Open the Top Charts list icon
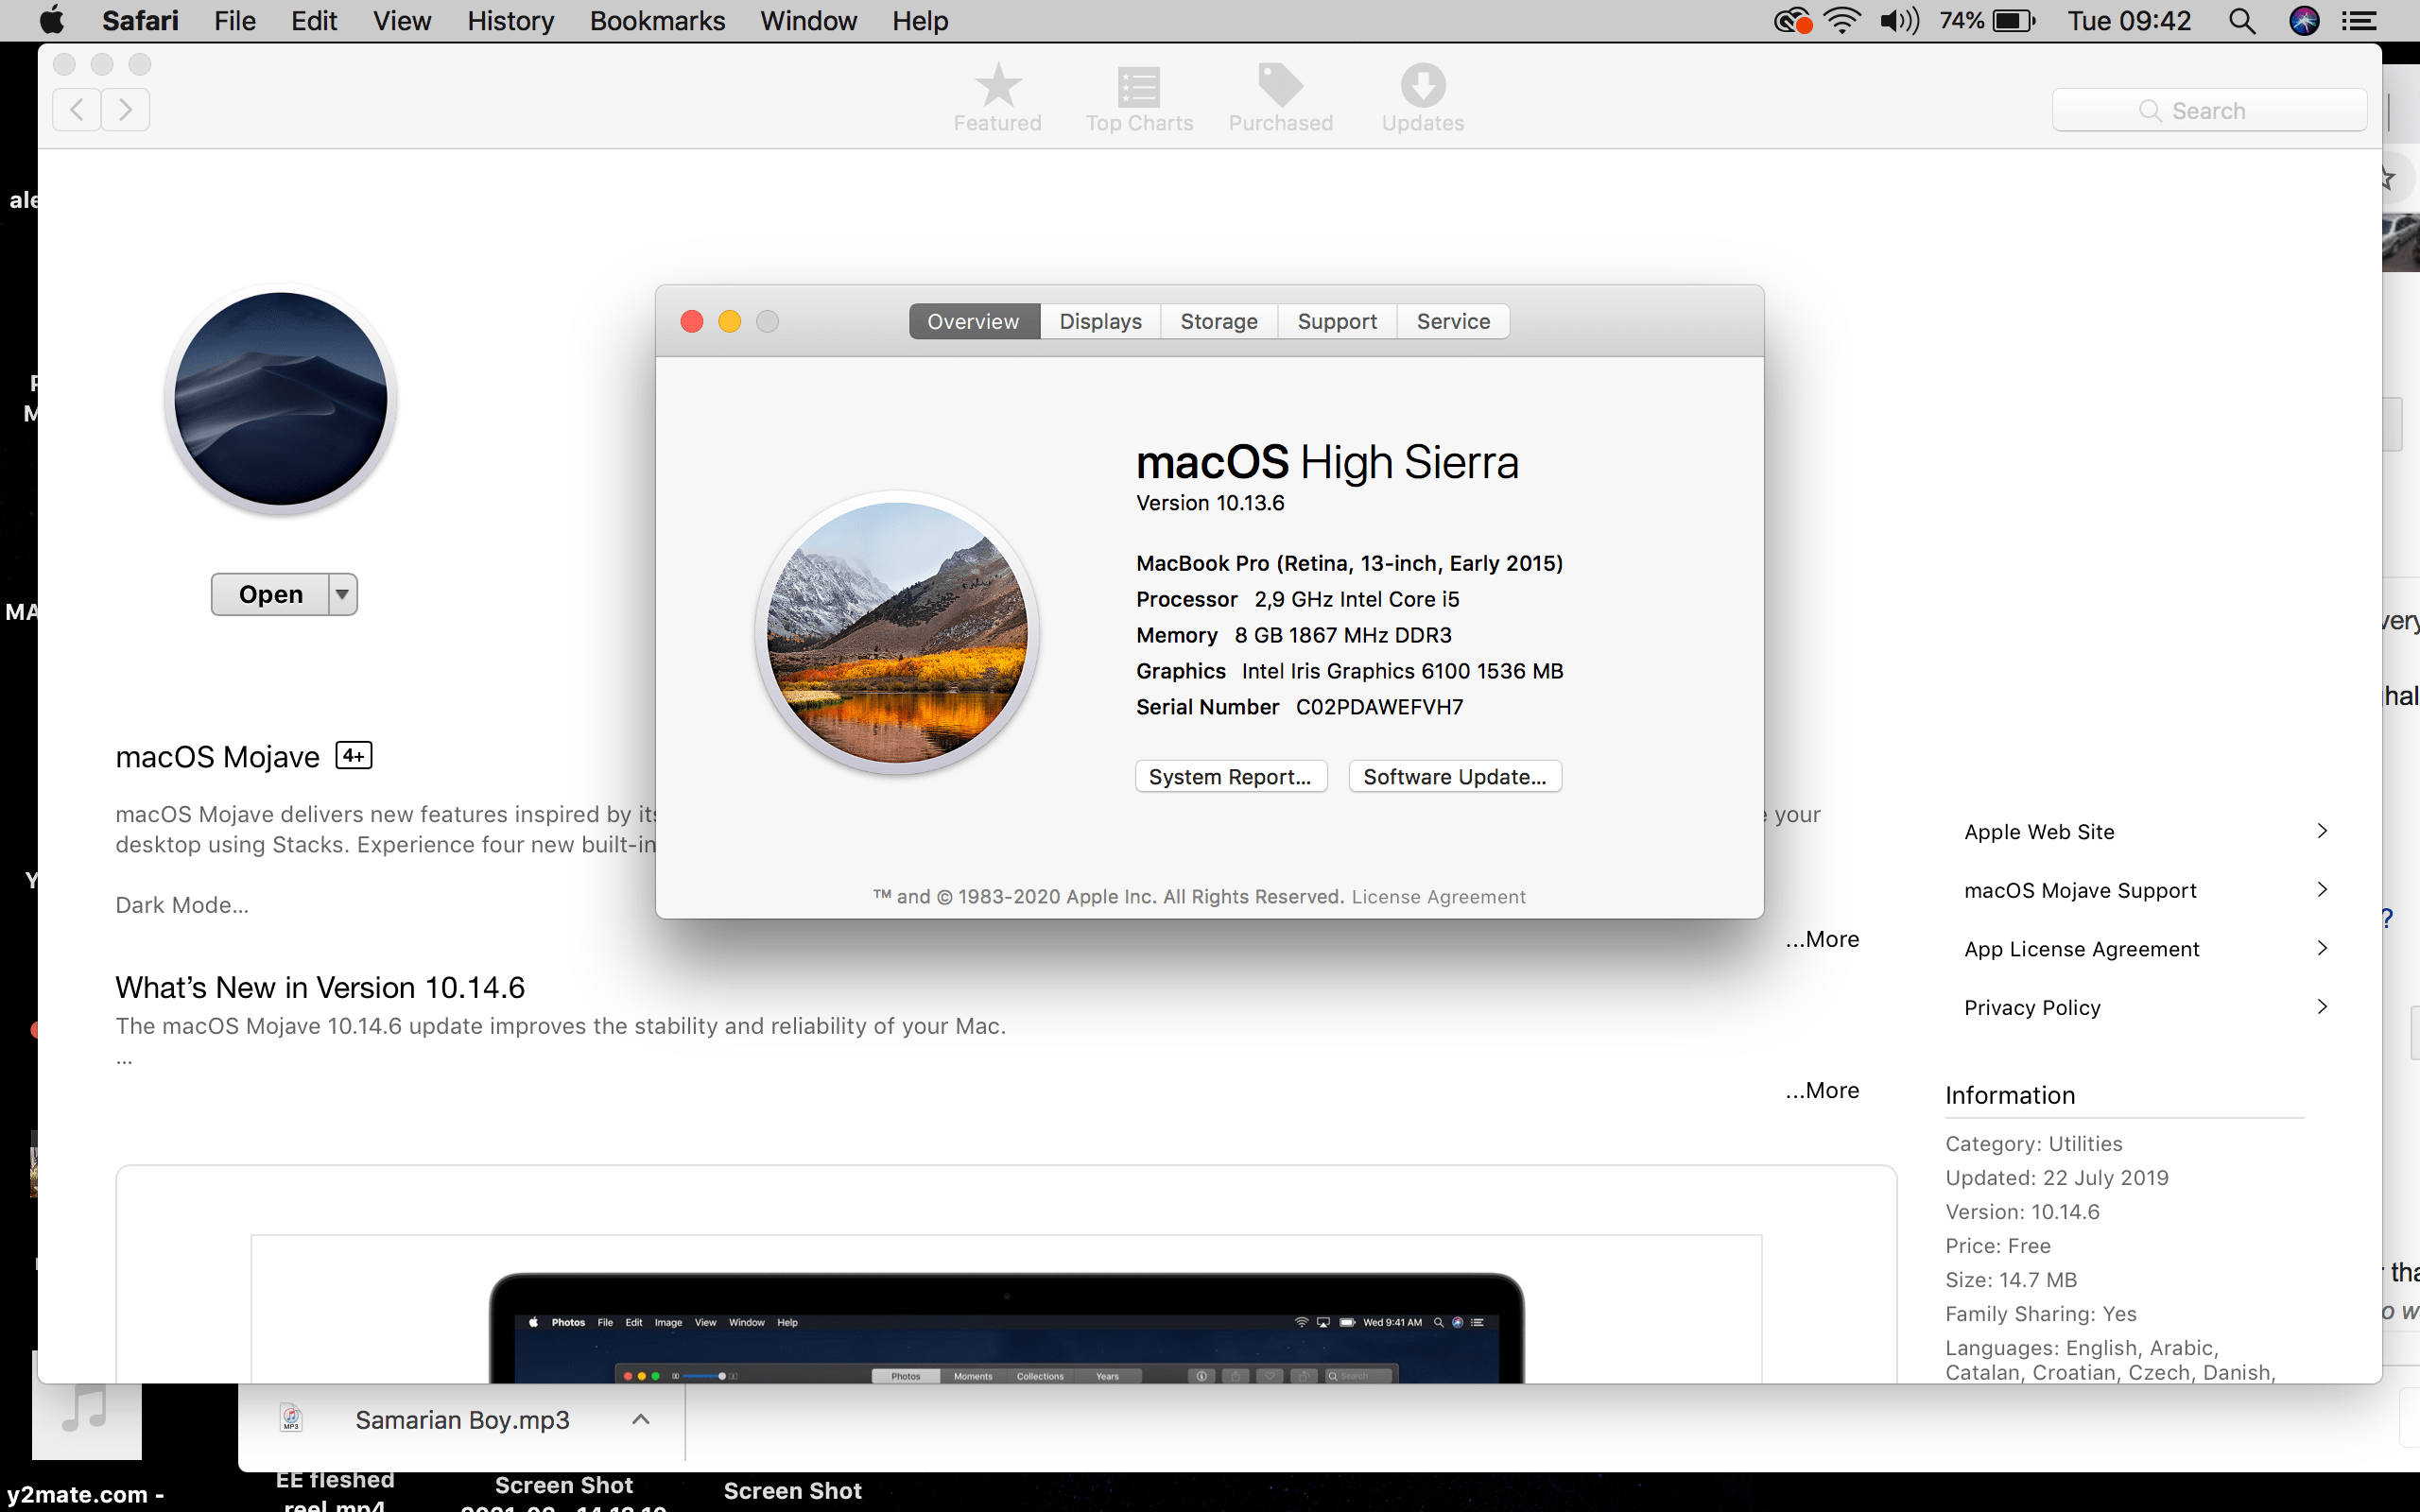Image resolution: width=2420 pixels, height=1512 pixels. 1138,86
